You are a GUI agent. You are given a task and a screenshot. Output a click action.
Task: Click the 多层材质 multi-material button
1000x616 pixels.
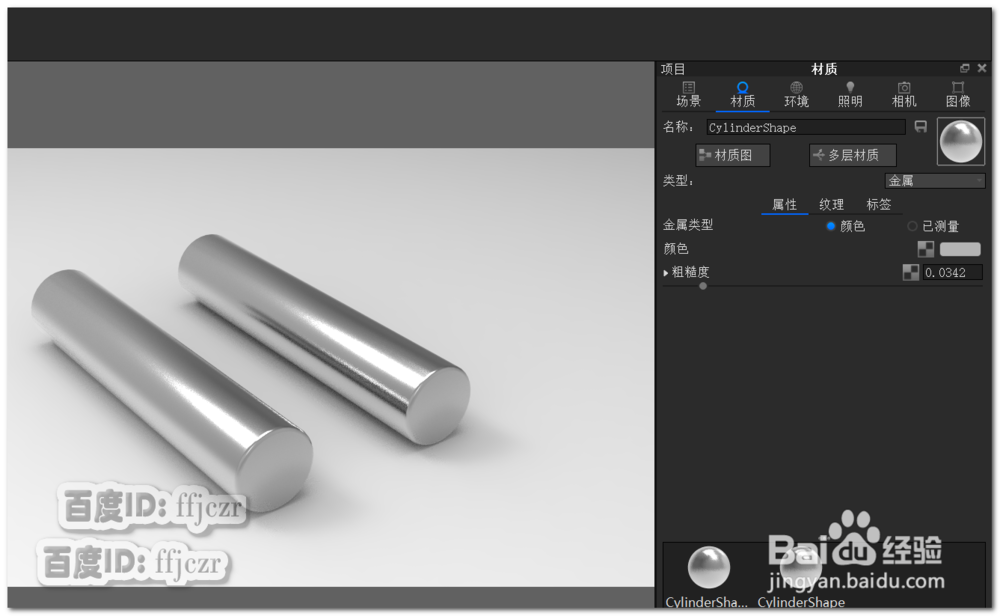click(x=853, y=155)
